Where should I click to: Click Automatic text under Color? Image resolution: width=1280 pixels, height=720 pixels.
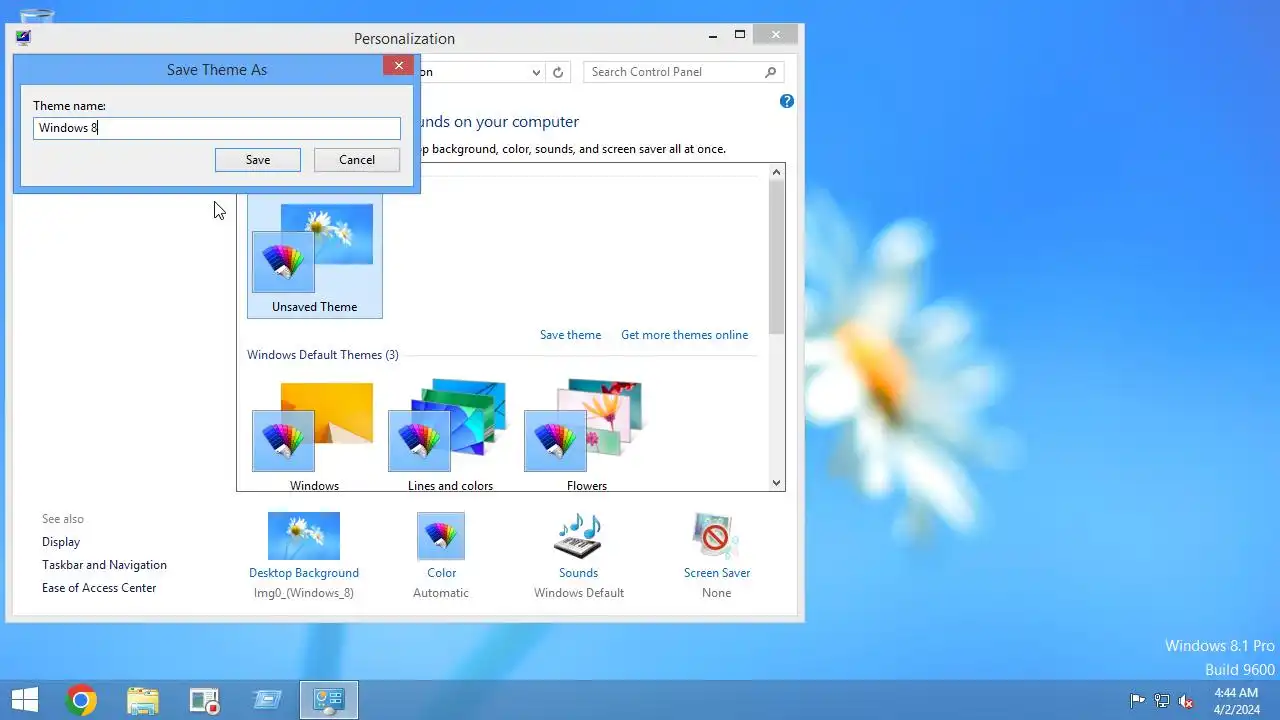(x=441, y=593)
